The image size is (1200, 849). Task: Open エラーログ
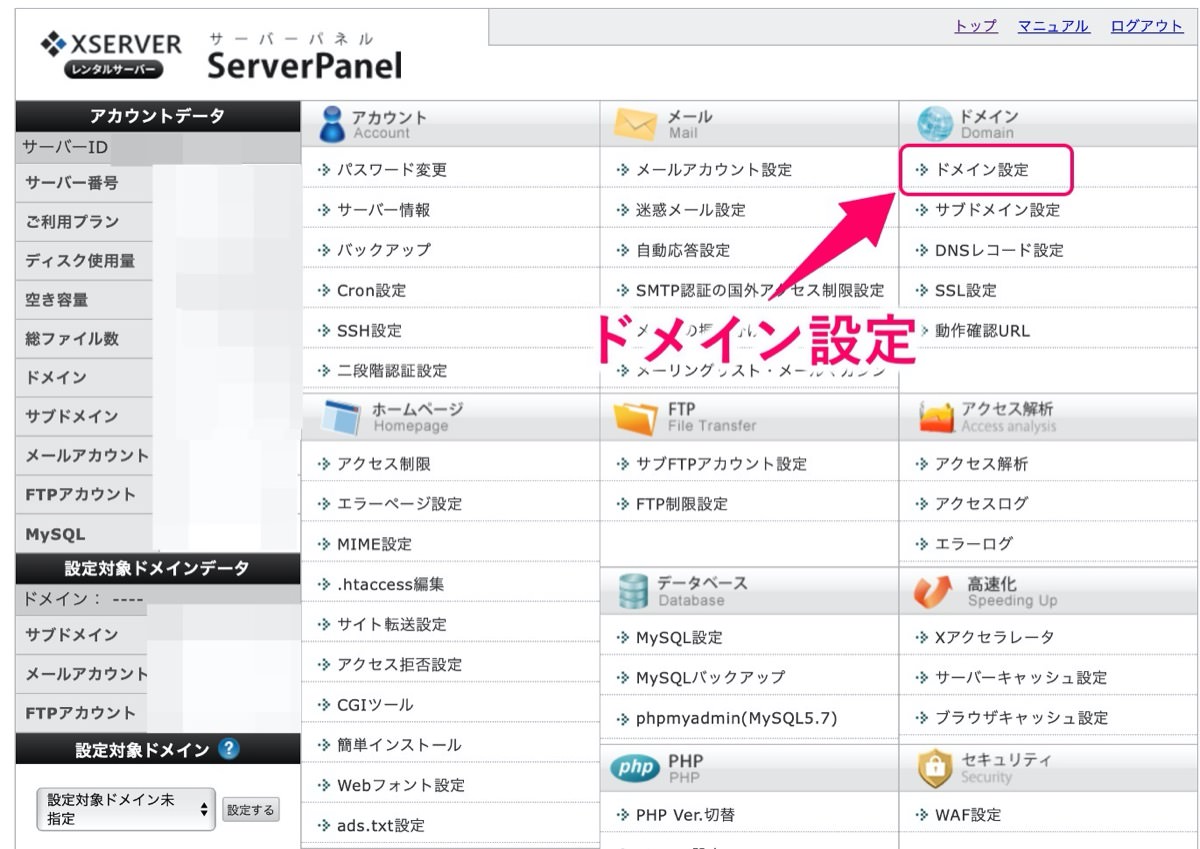pyautogui.click(x=974, y=544)
